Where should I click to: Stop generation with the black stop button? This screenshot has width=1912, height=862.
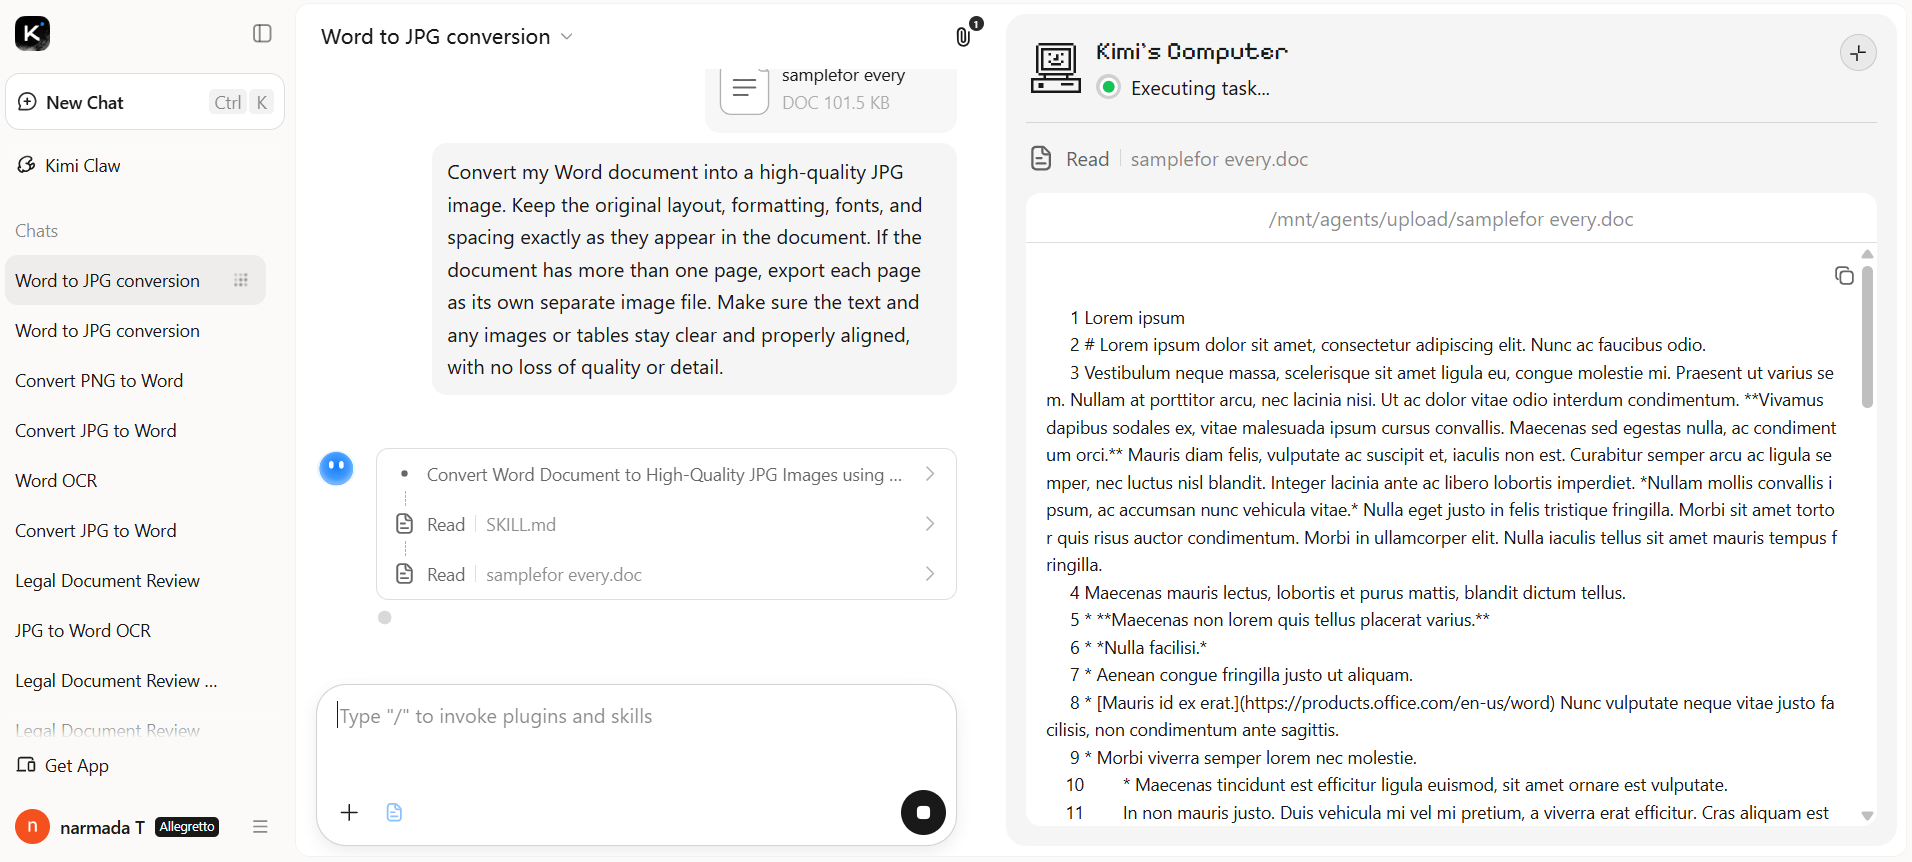(923, 812)
